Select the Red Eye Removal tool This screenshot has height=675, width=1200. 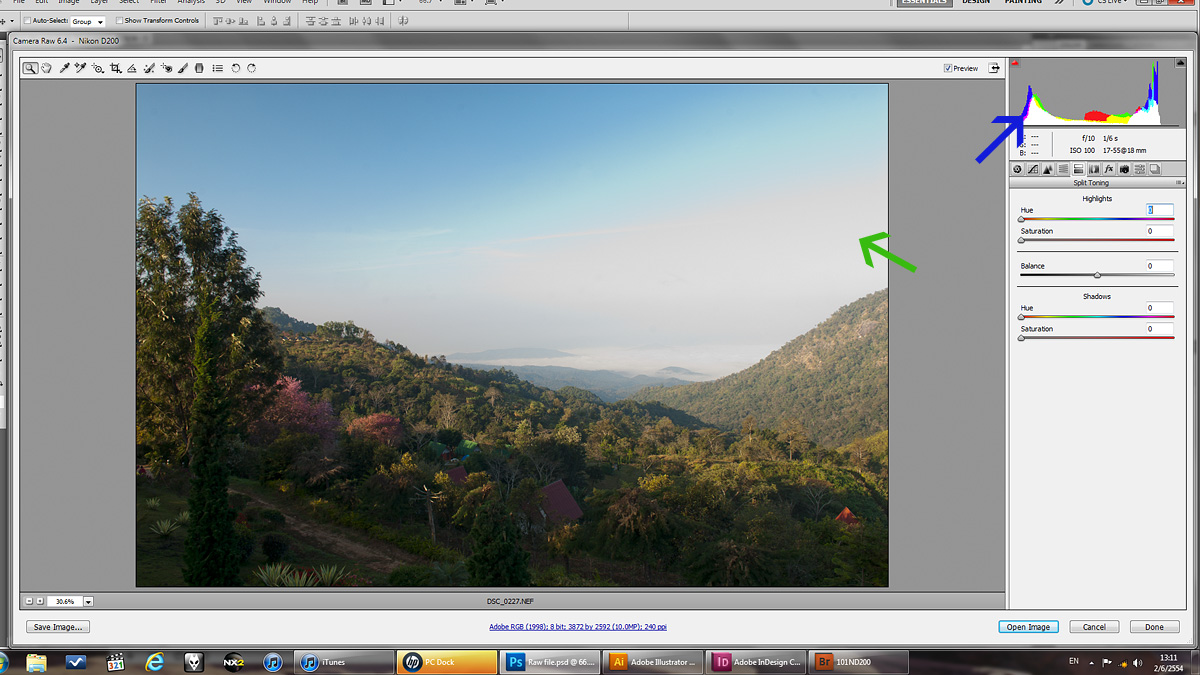point(167,68)
